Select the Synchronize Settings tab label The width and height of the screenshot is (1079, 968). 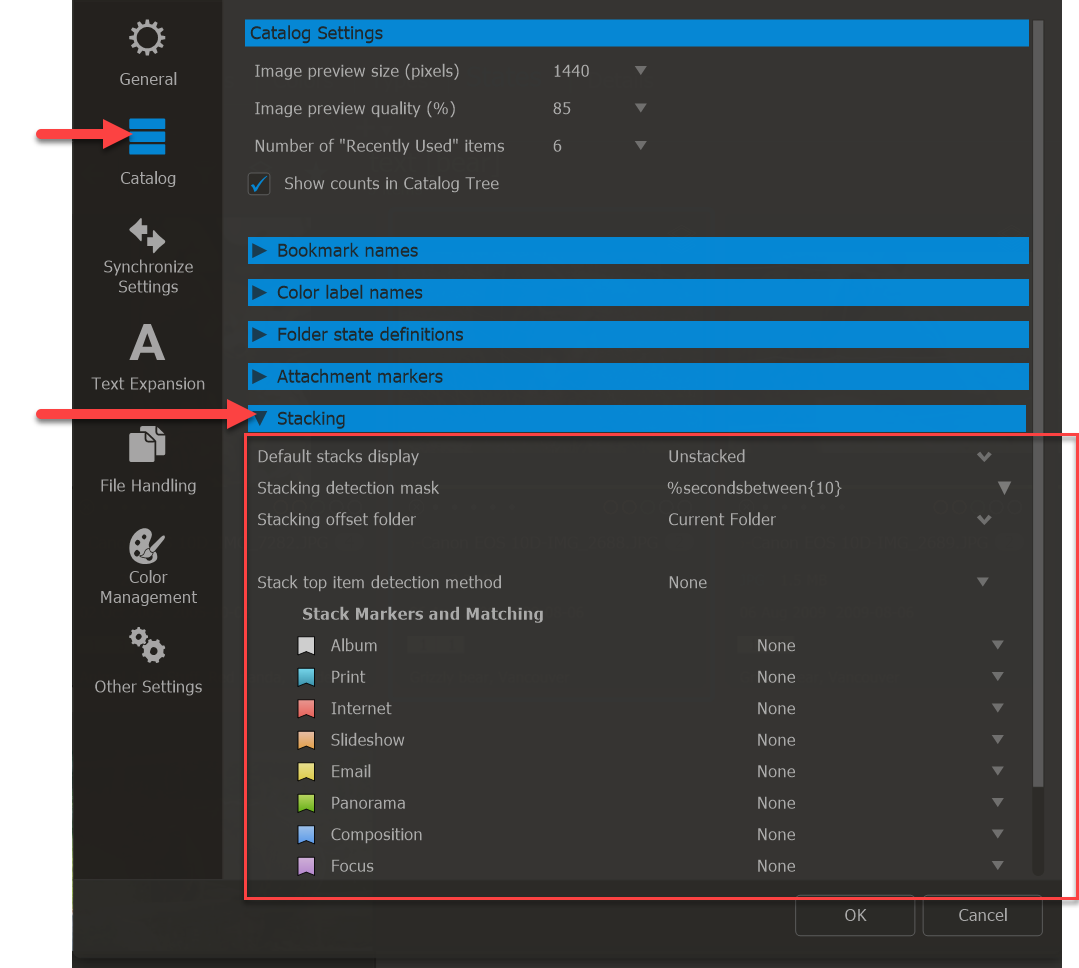(x=148, y=277)
